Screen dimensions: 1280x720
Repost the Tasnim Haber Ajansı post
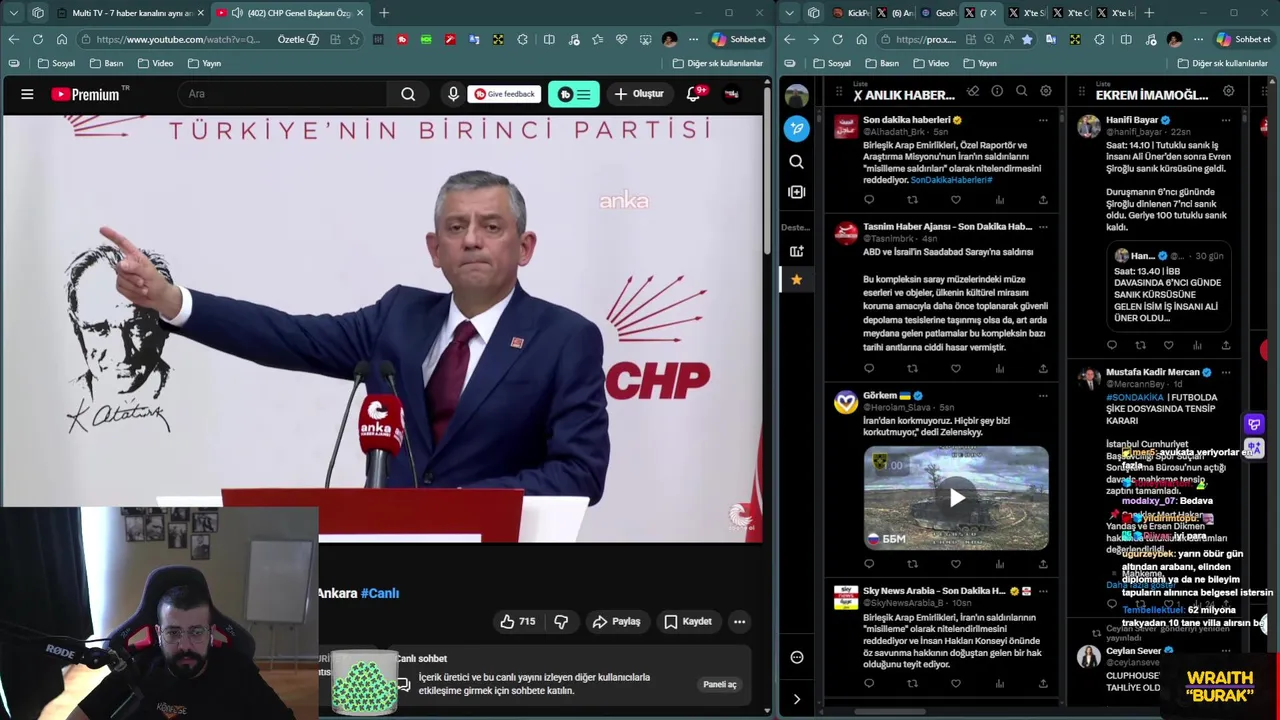pyautogui.click(x=912, y=369)
